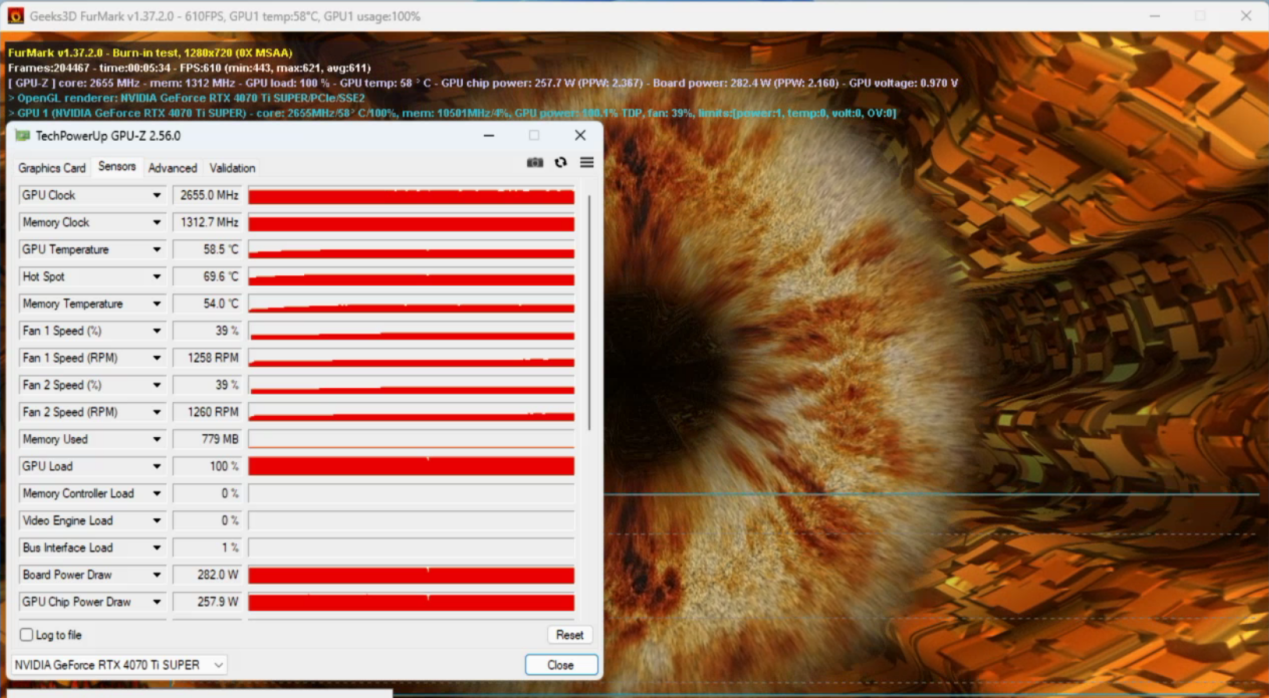The image size is (1269, 698).
Task: Enable the Log to file checkbox
Action: tap(27, 635)
